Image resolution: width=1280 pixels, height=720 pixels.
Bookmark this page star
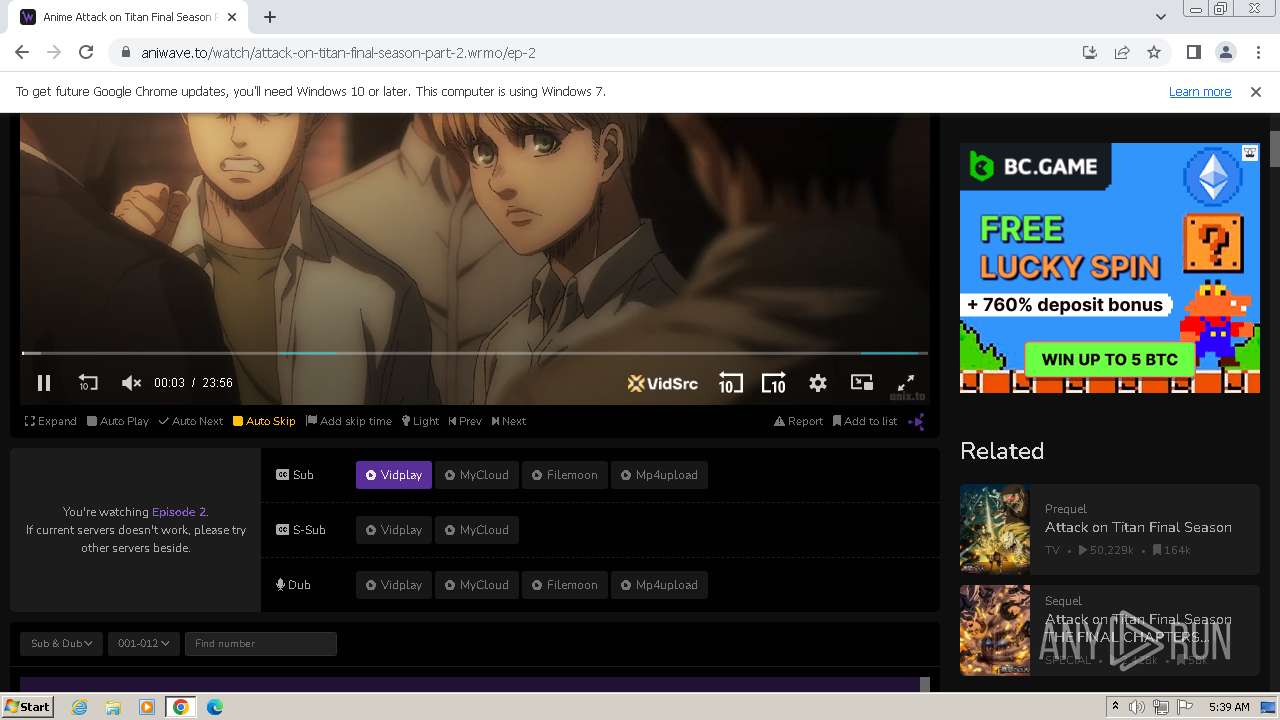pyautogui.click(x=1154, y=52)
